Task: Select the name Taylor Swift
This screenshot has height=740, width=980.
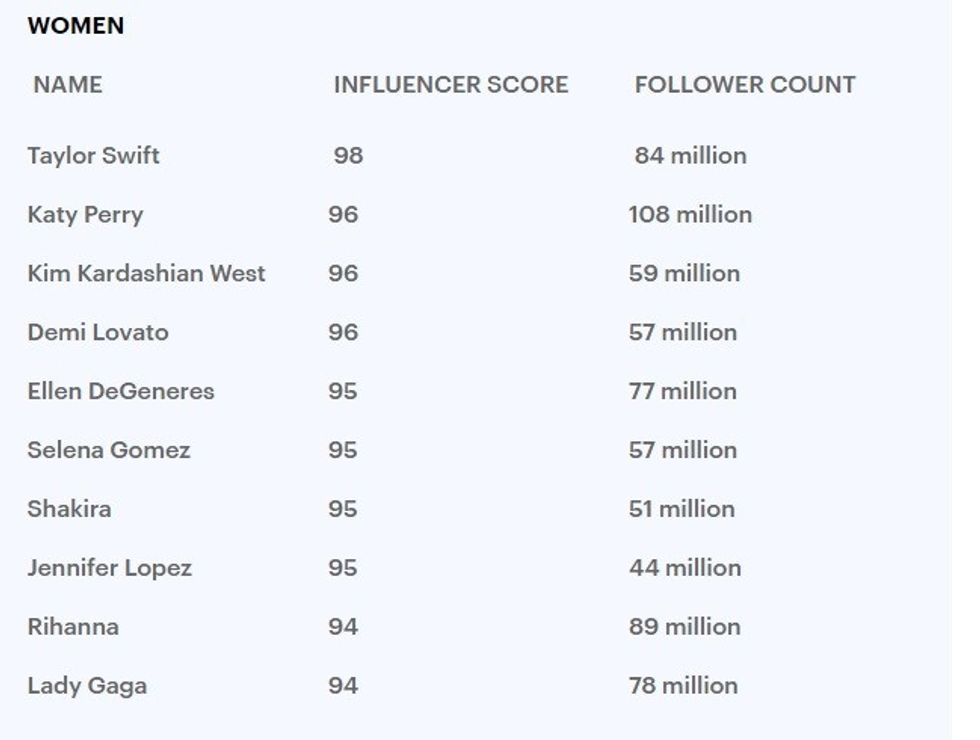Action: pyautogui.click(x=93, y=156)
